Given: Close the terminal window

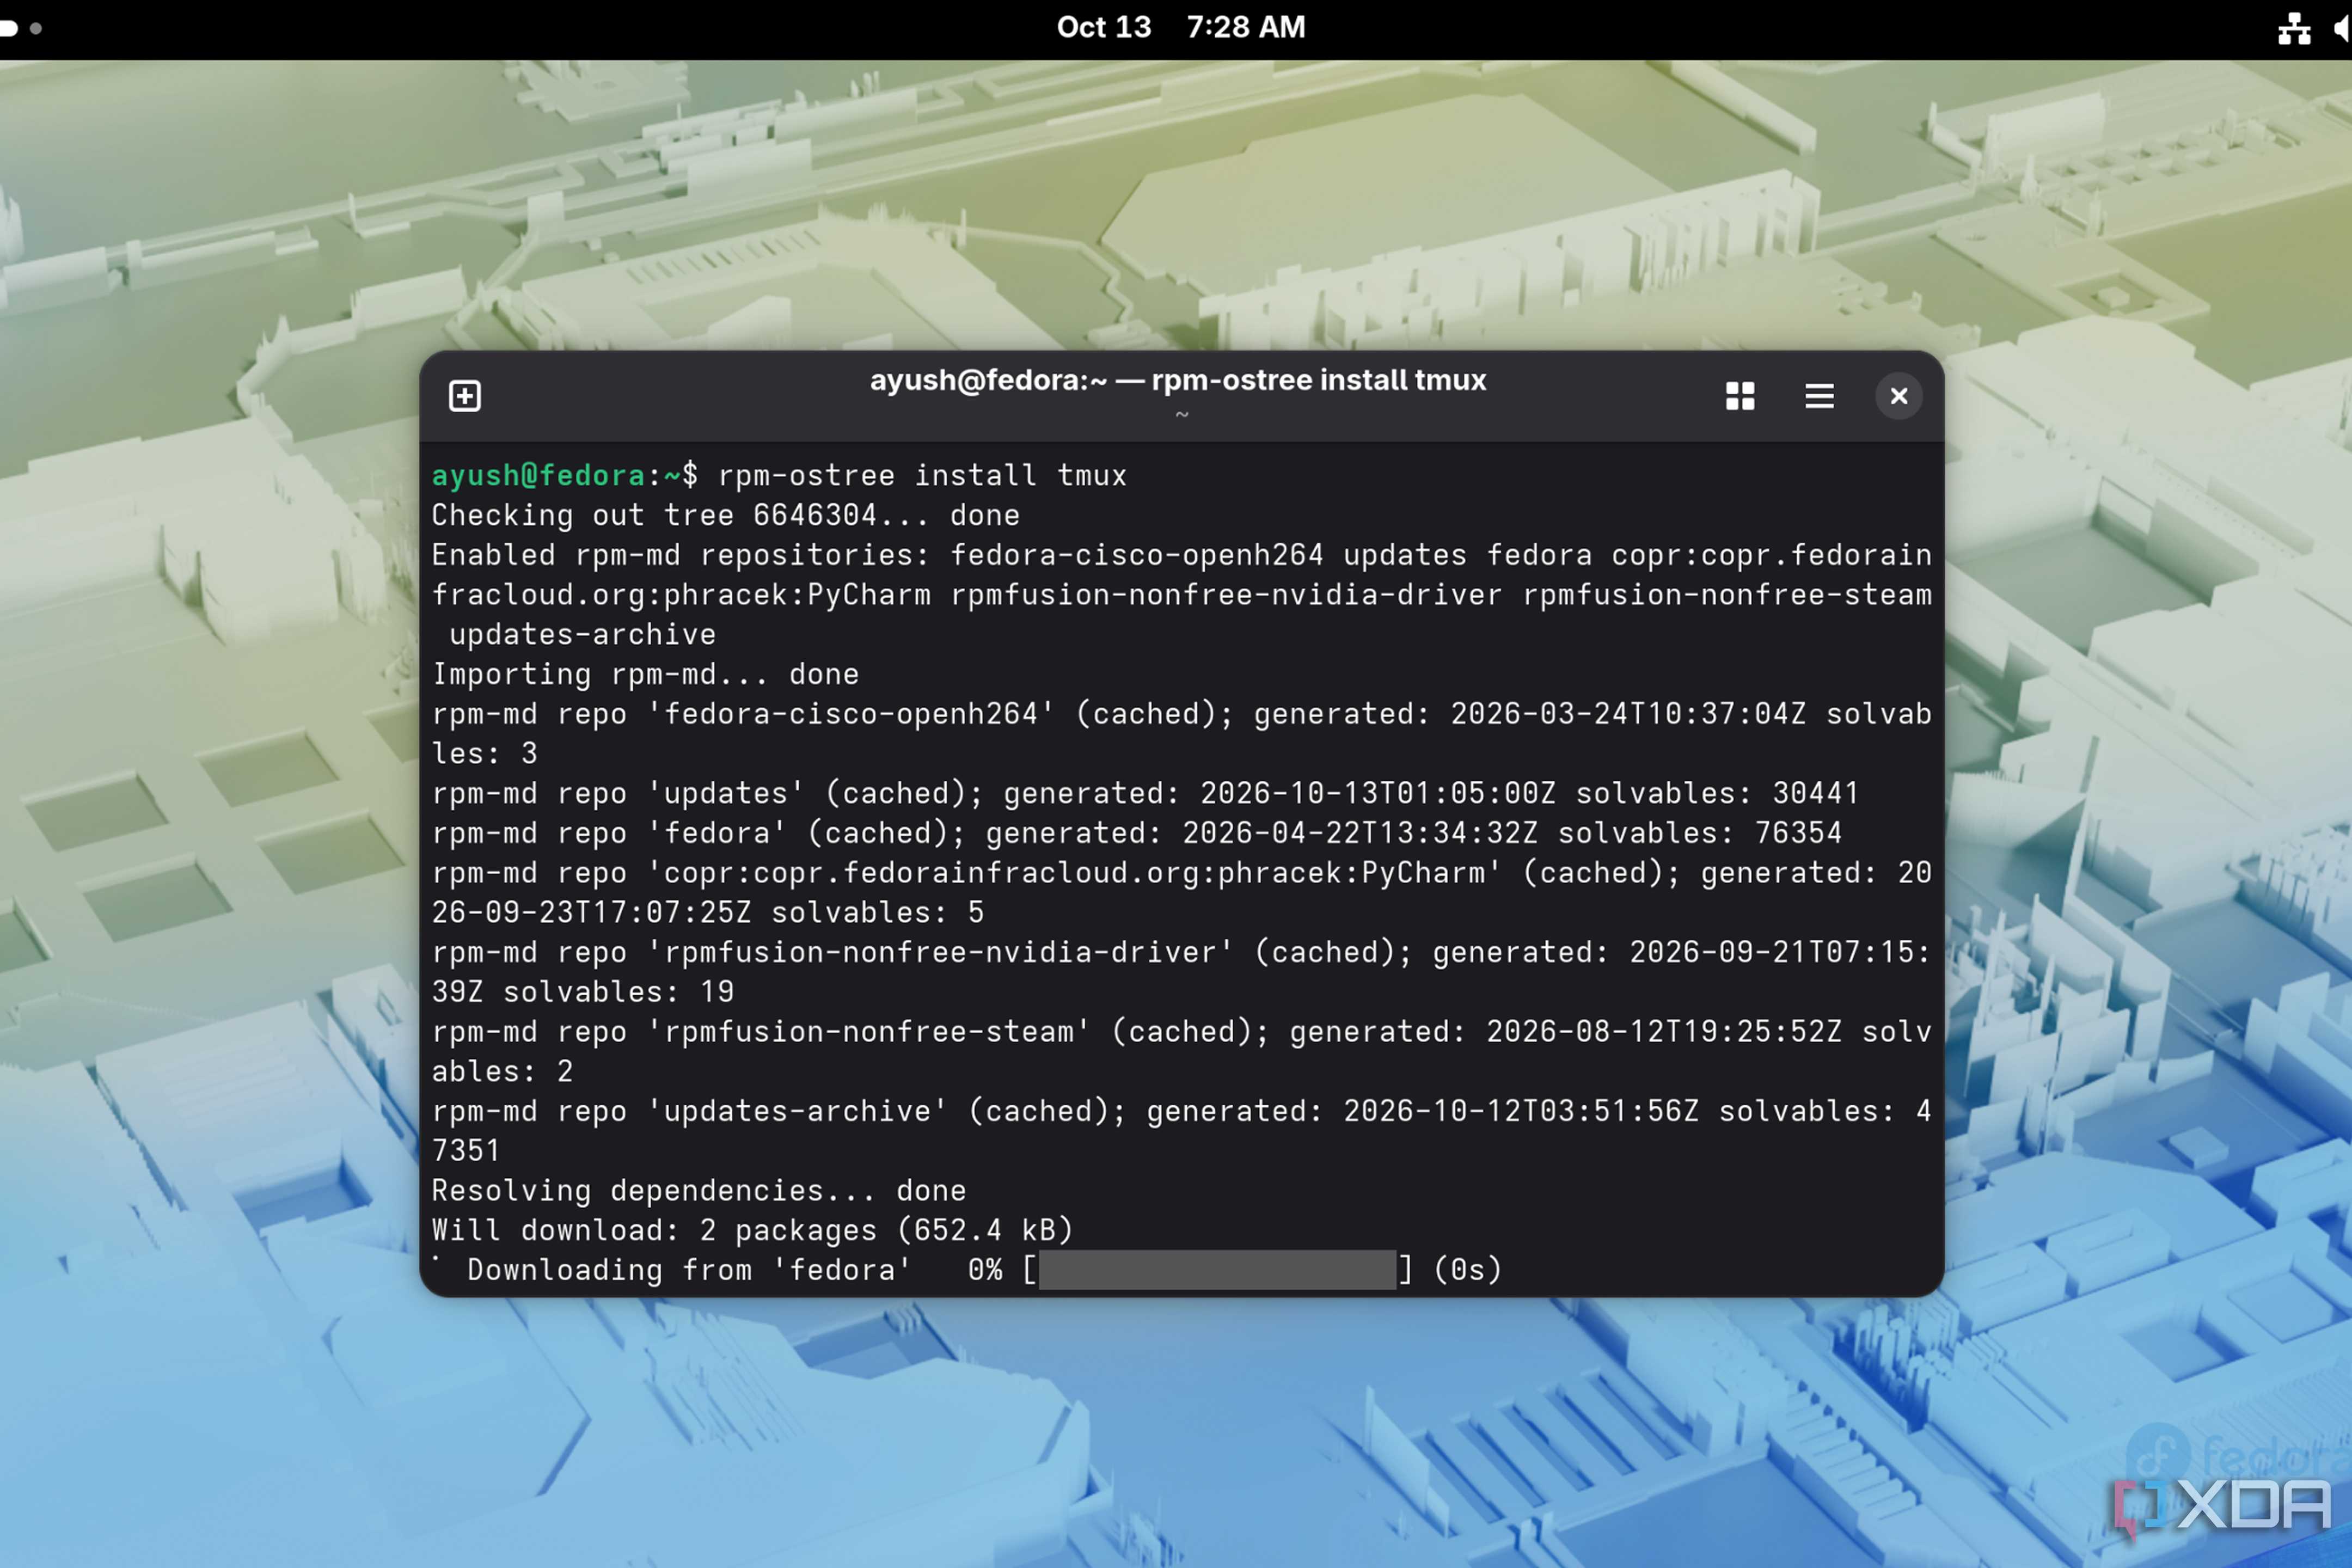Looking at the screenshot, I should tap(1898, 396).
